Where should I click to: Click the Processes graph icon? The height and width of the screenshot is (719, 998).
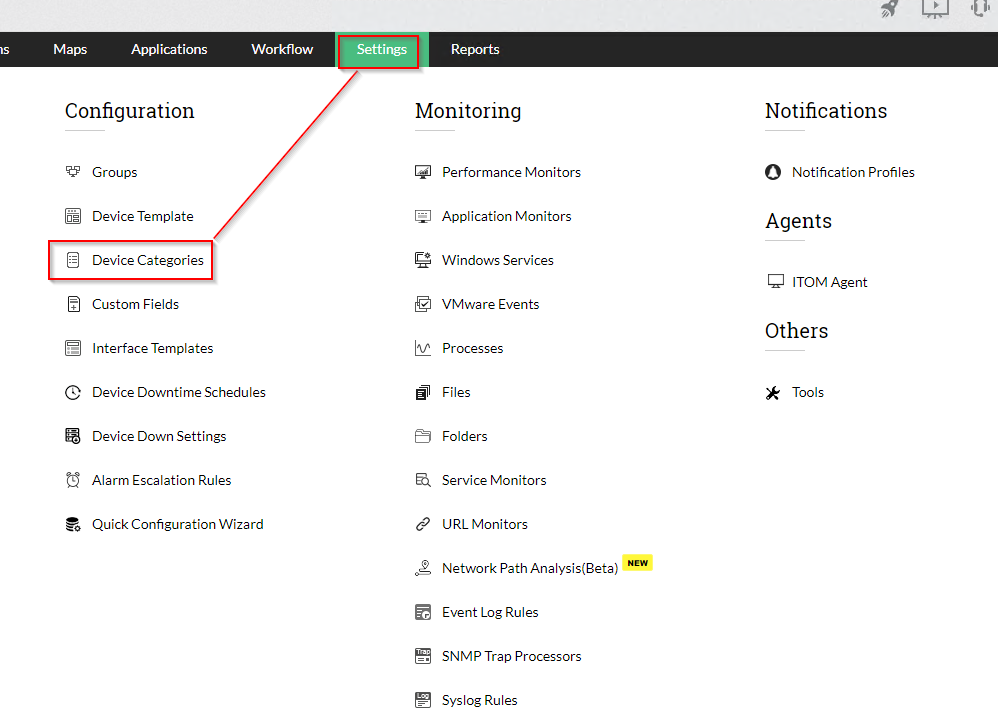point(423,348)
